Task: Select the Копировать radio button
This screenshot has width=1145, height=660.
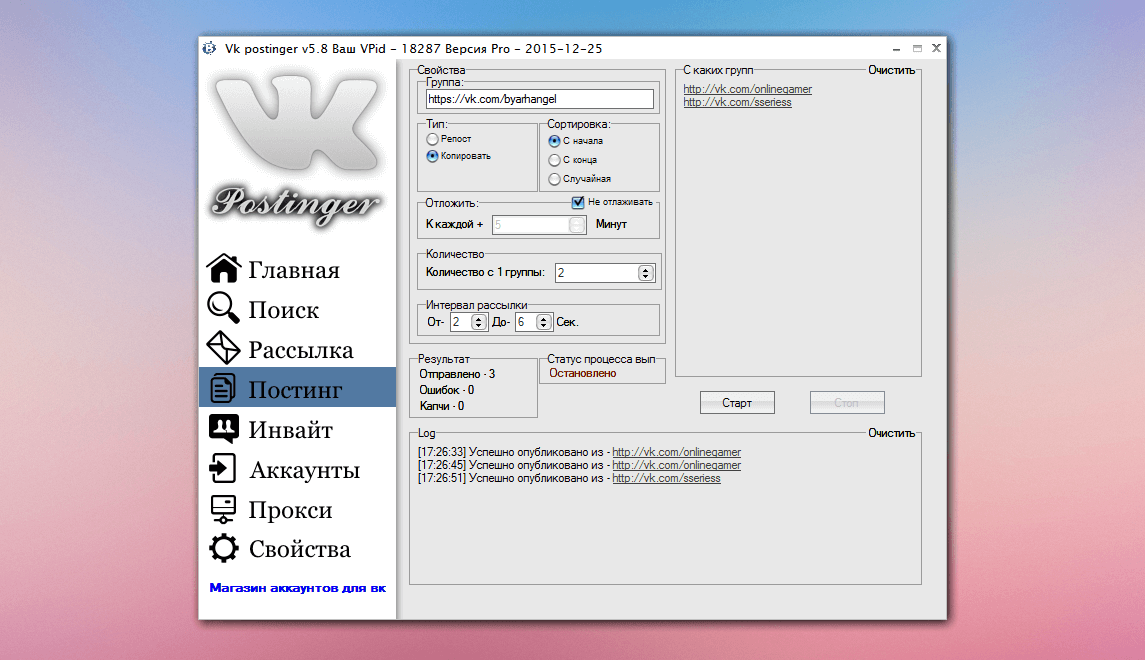Action: pyautogui.click(x=432, y=156)
